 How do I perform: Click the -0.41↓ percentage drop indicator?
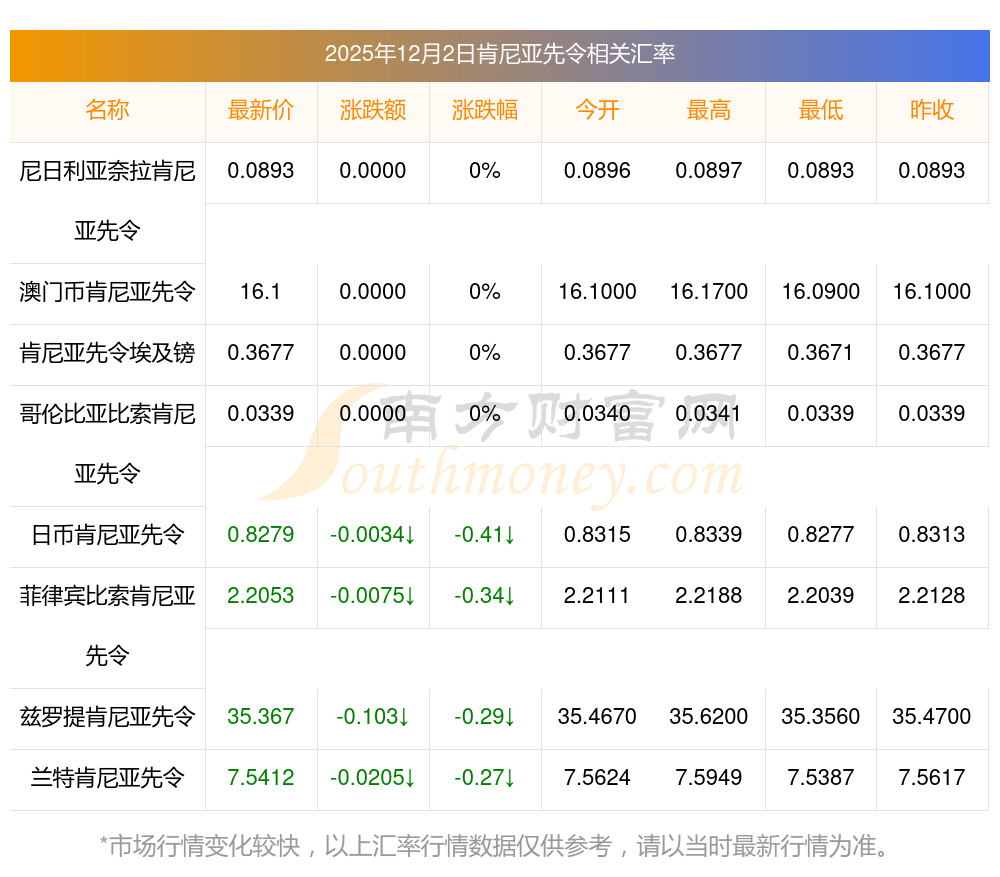click(485, 535)
